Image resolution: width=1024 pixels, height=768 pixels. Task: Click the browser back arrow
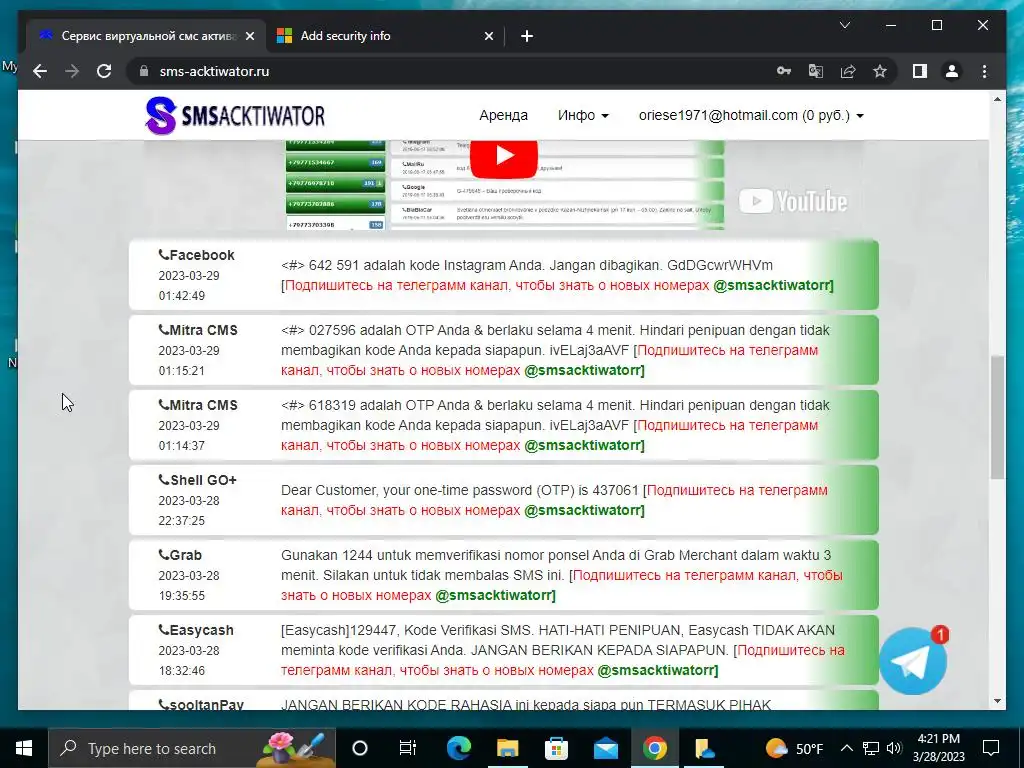coord(40,71)
